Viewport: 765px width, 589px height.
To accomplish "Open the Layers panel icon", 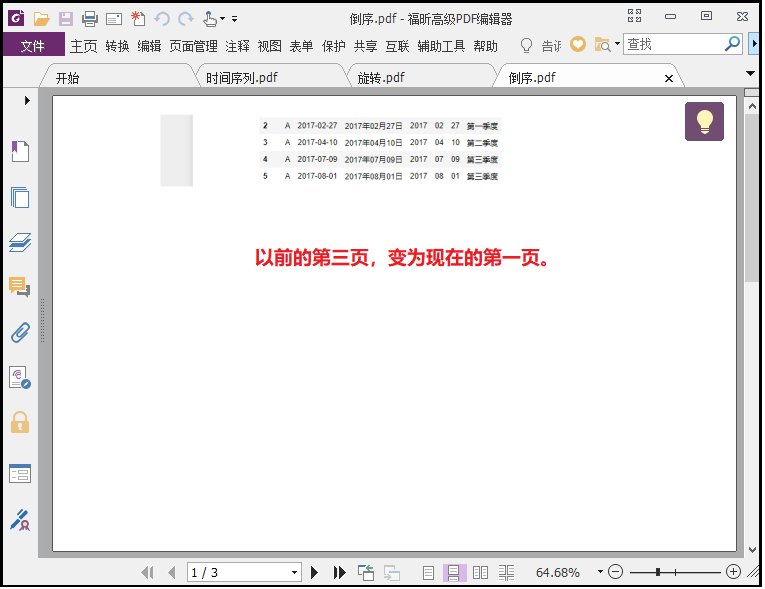I will [x=20, y=243].
